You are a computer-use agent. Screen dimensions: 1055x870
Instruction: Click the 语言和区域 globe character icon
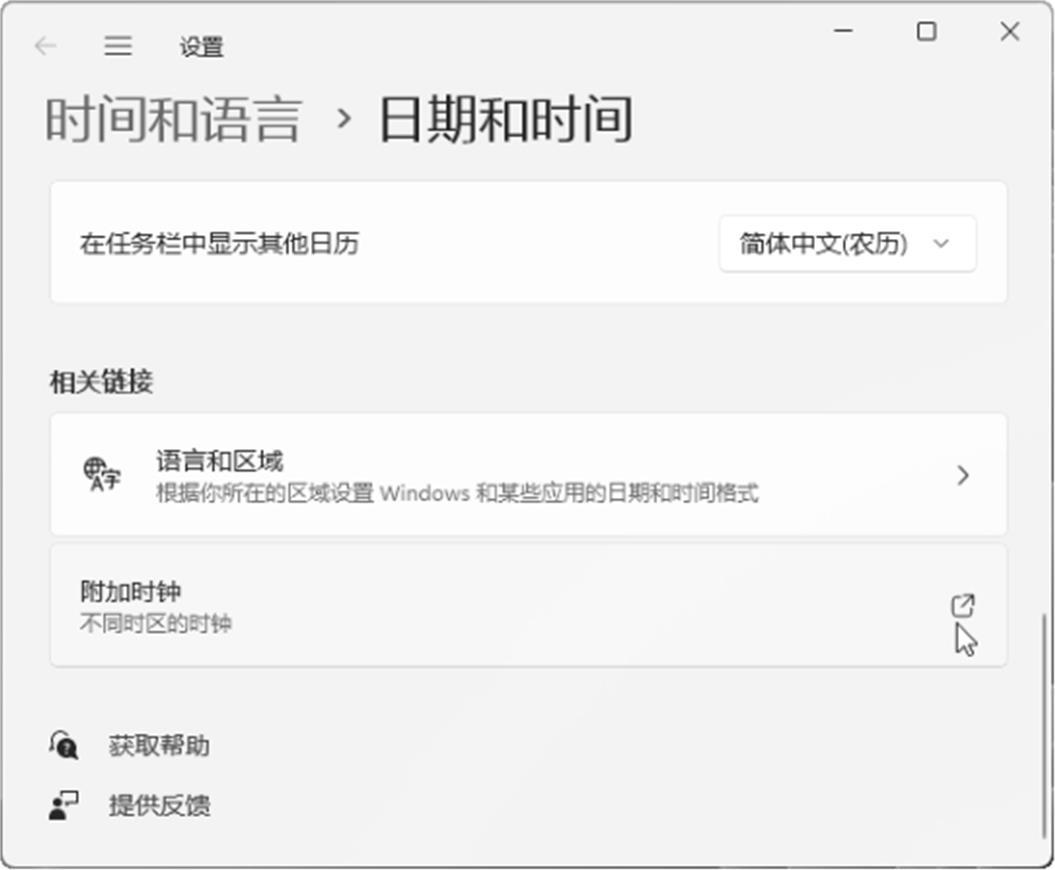click(x=101, y=474)
